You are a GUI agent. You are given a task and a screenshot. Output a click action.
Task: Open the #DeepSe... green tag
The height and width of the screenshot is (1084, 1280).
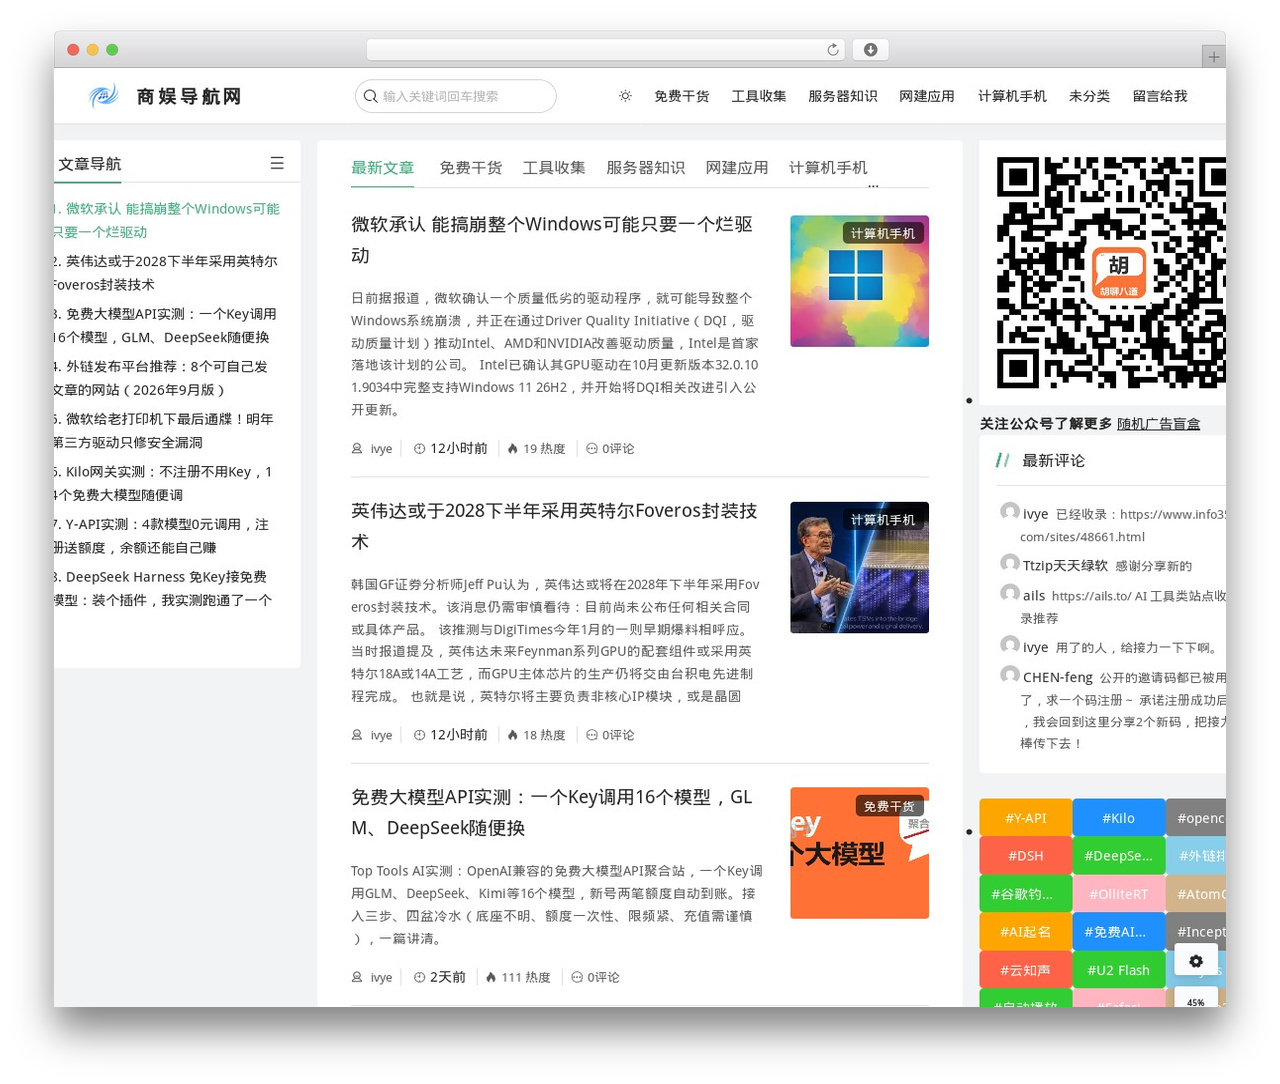tap(1119, 856)
